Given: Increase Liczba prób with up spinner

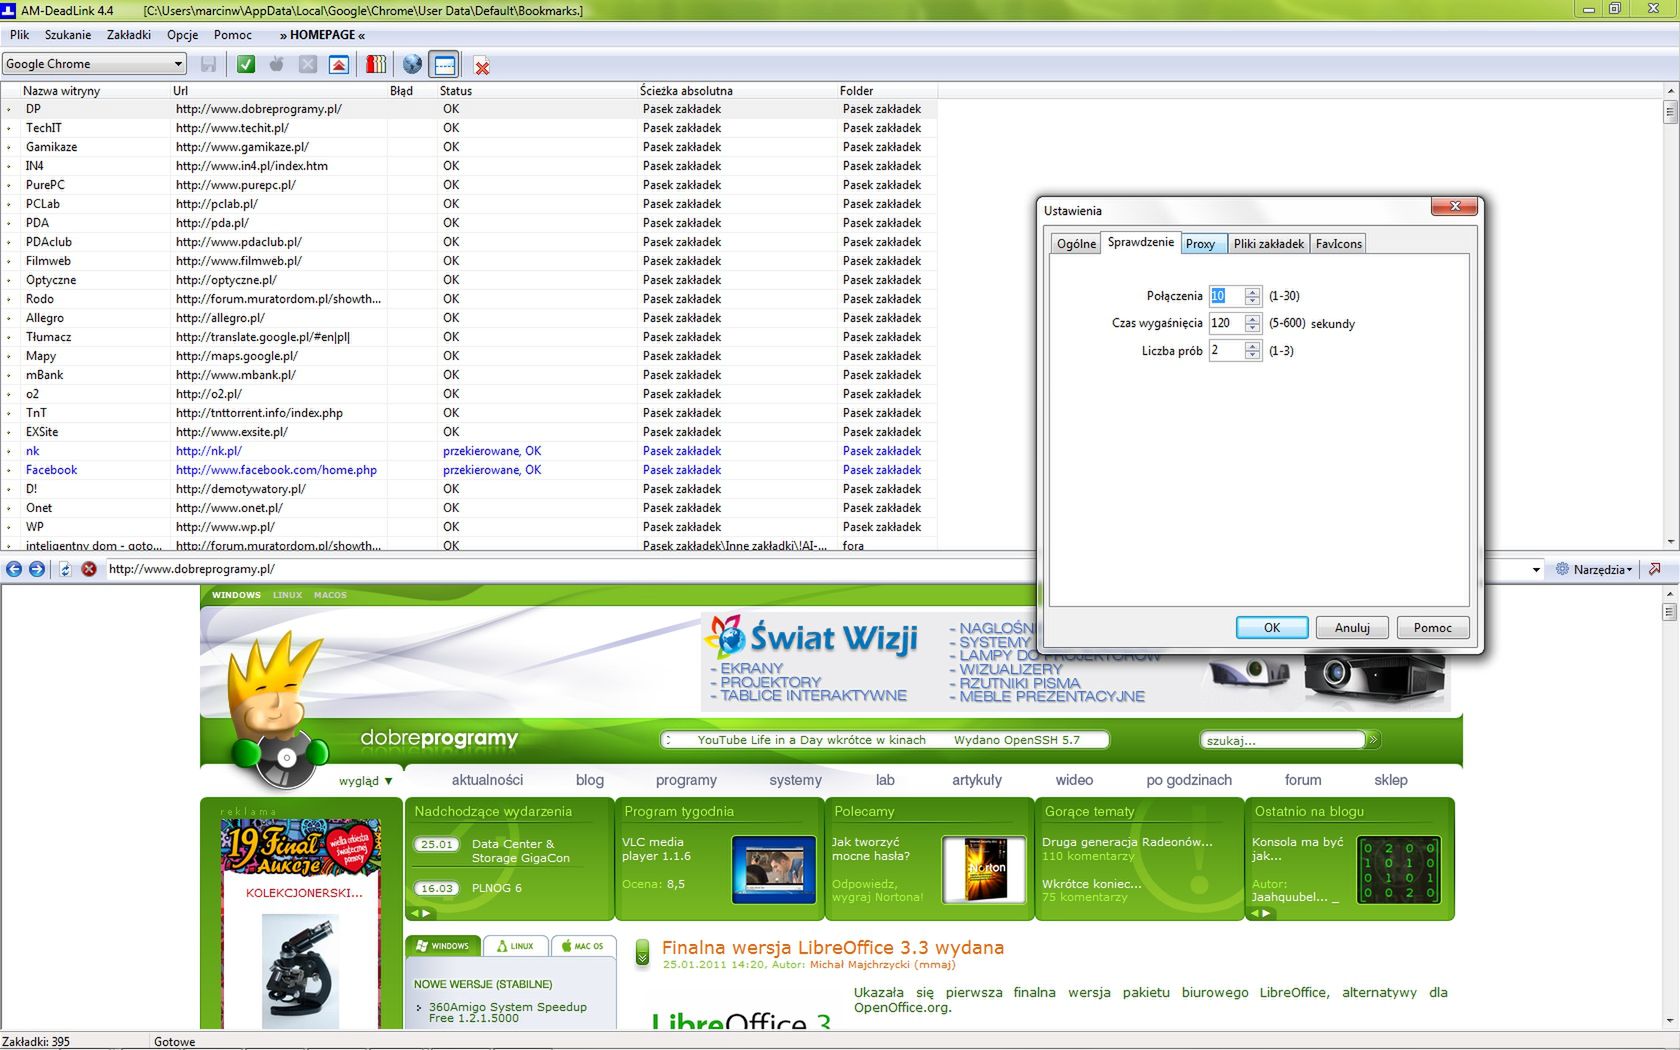Looking at the screenshot, I should [1252, 345].
